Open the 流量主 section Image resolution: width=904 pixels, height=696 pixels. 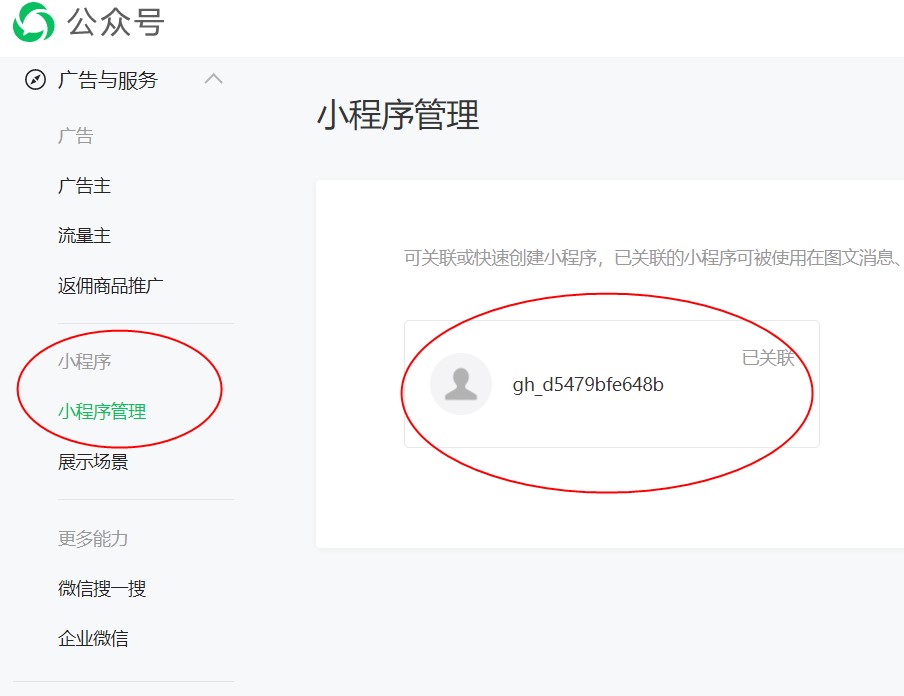click(x=85, y=235)
